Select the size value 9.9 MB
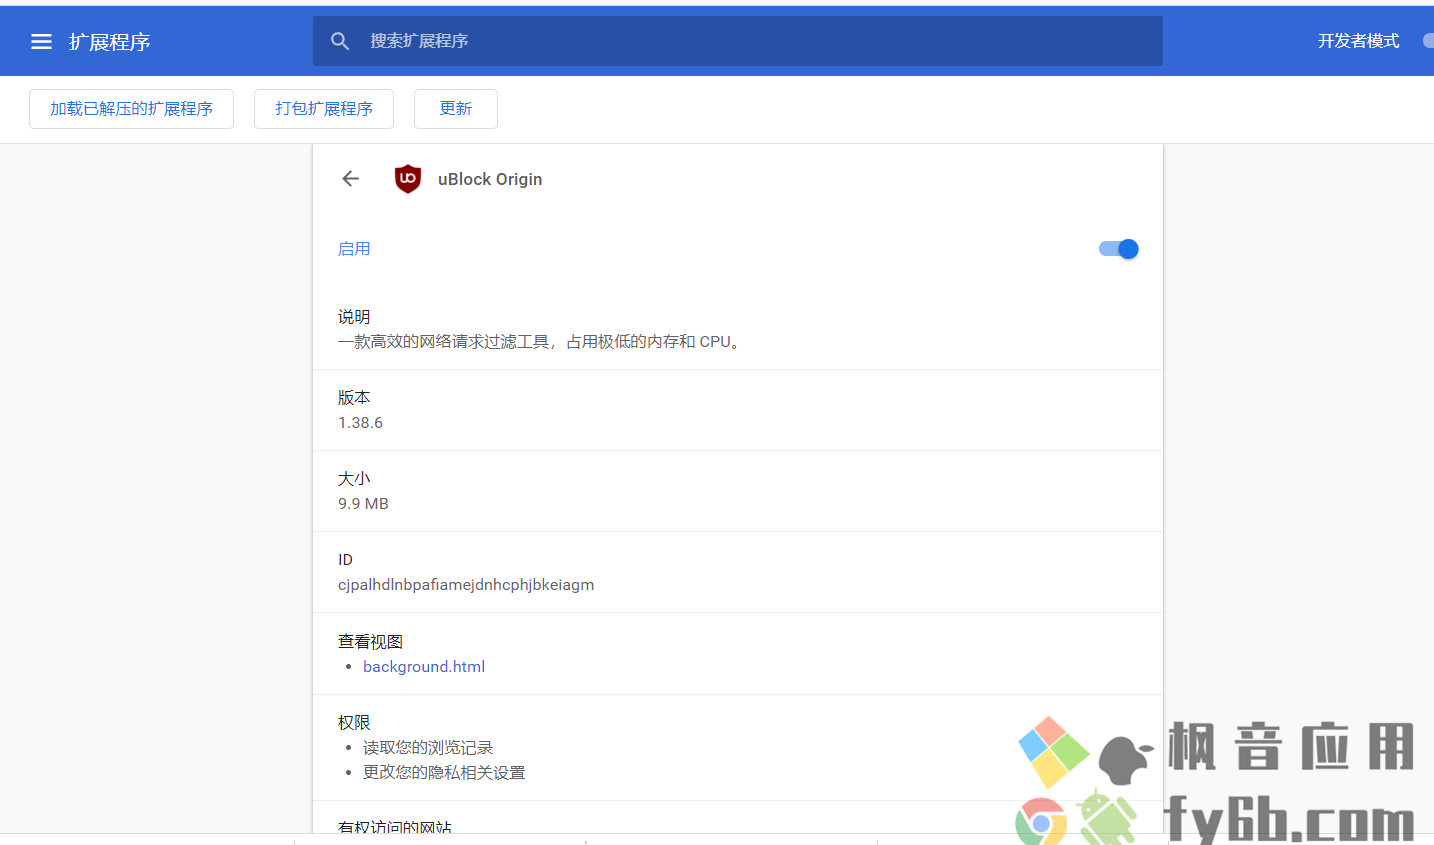This screenshot has width=1434, height=845. 363,504
